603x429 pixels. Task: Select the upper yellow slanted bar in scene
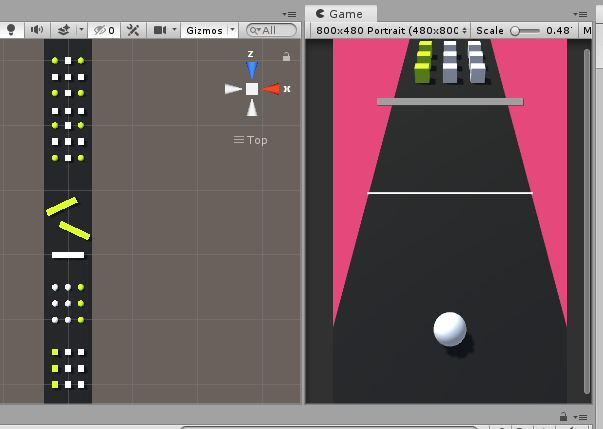[x=62, y=206]
